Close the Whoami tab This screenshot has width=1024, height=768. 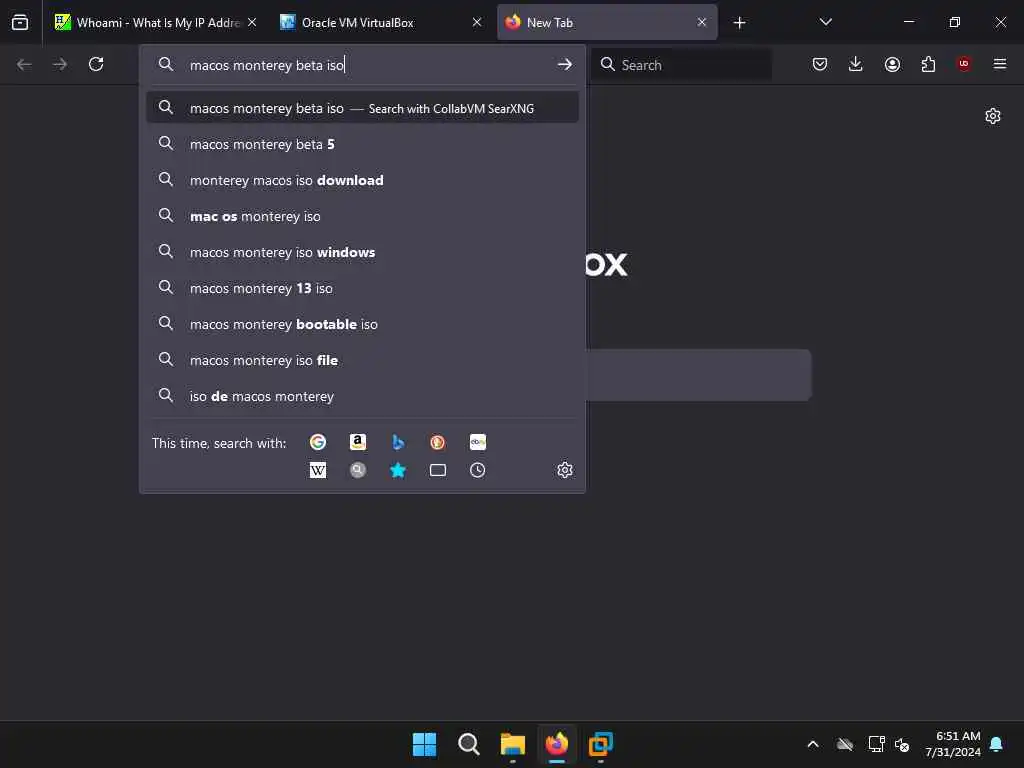click(252, 22)
